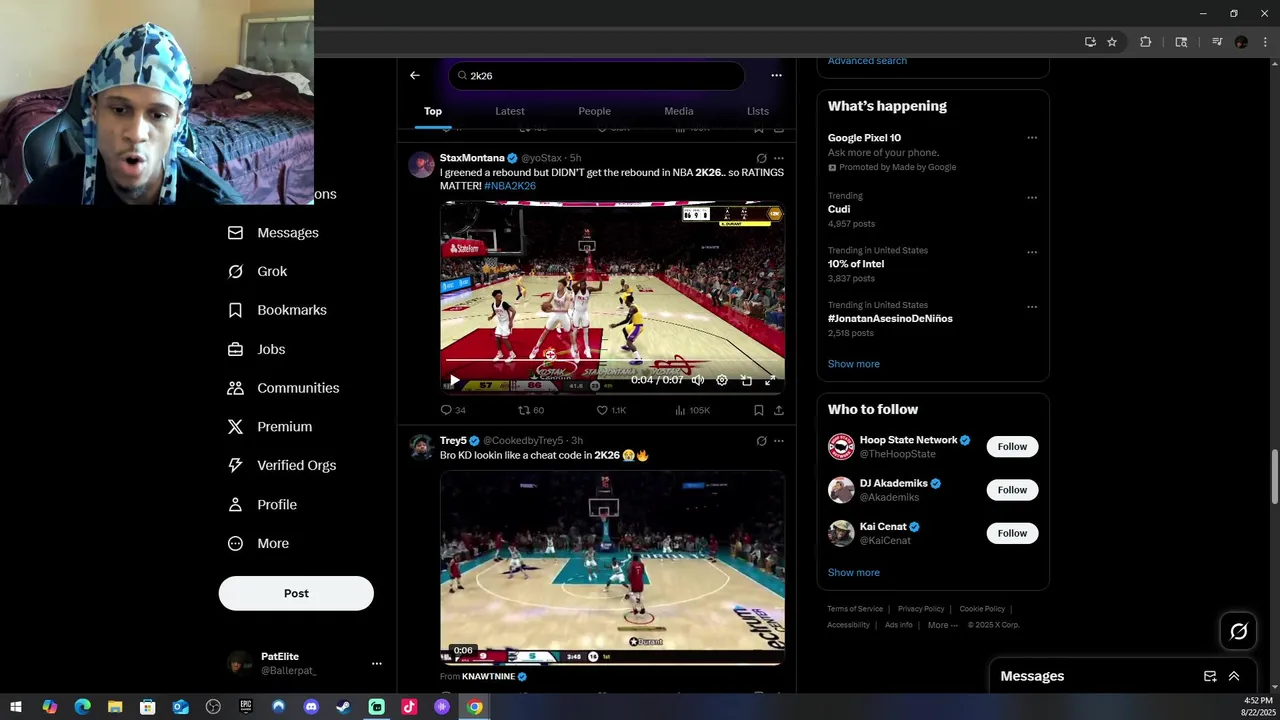The width and height of the screenshot is (1280, 720).
Task: Play the StaxMontana video
Action: [x=454, y=380]
